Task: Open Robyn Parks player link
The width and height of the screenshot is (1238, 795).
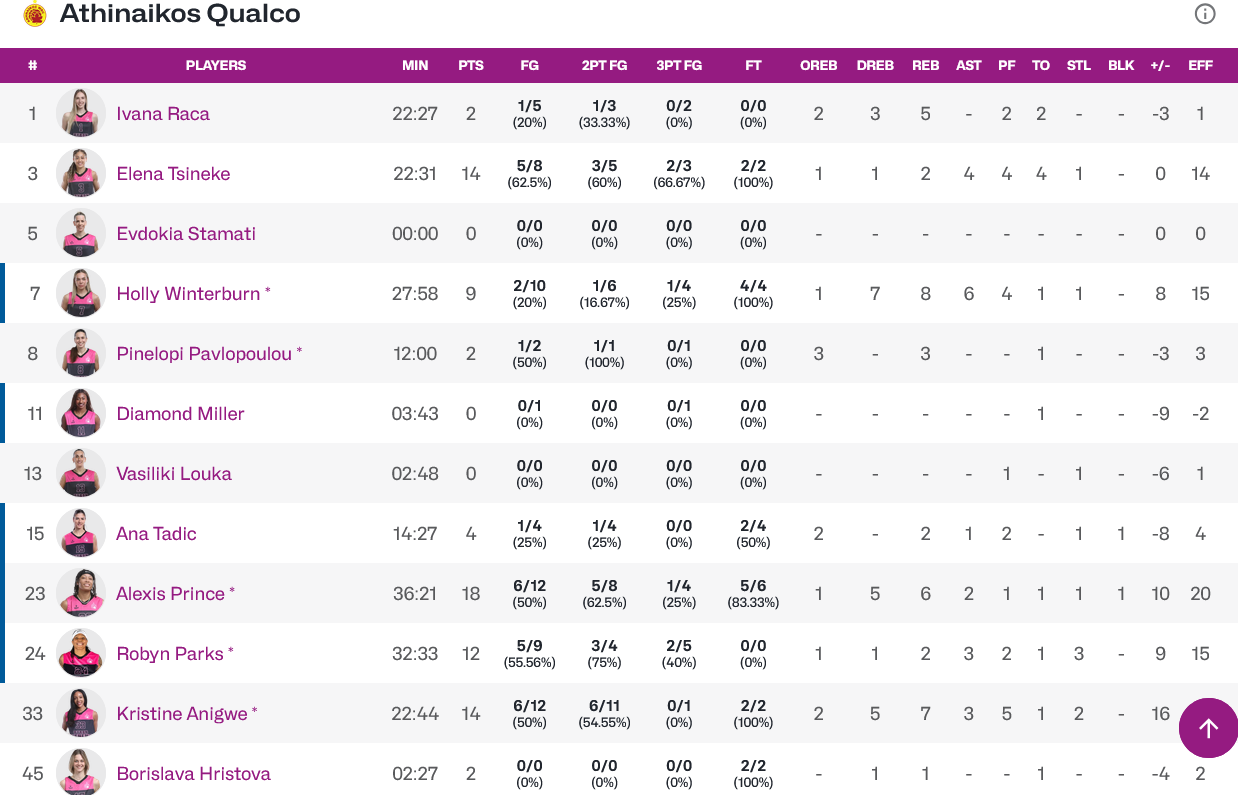Action: 170,653
